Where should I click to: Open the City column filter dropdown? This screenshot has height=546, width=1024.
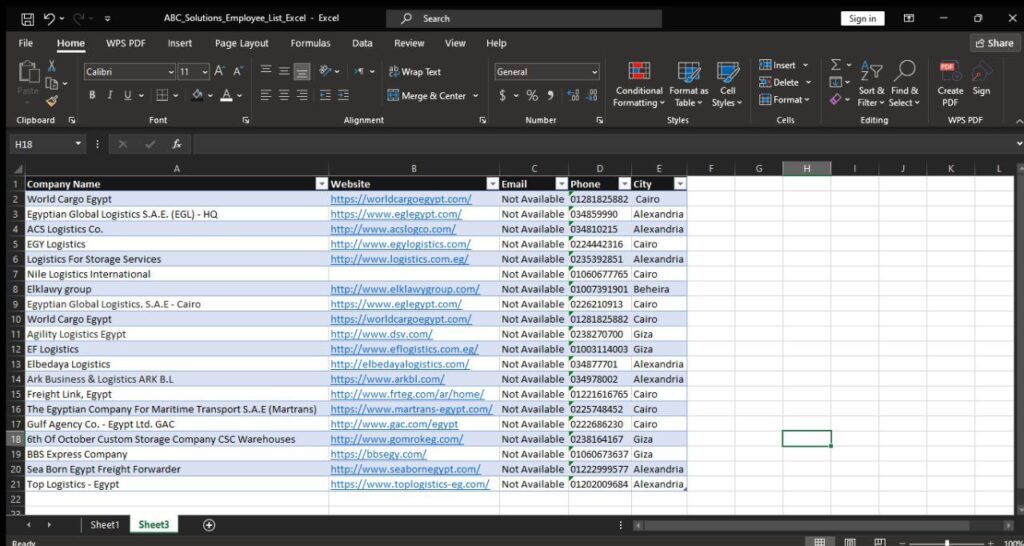(680, 184)
